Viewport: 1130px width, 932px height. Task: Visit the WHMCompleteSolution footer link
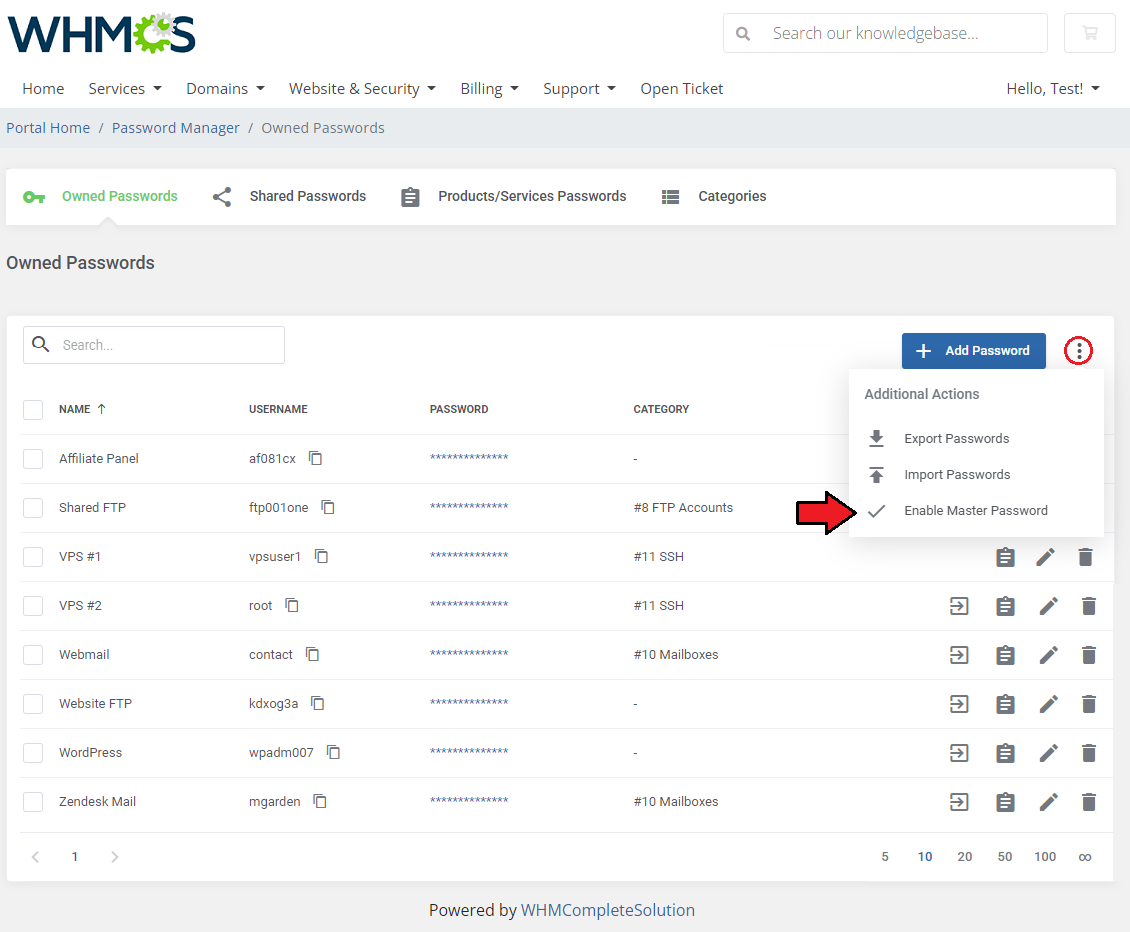tap(608, 910)
